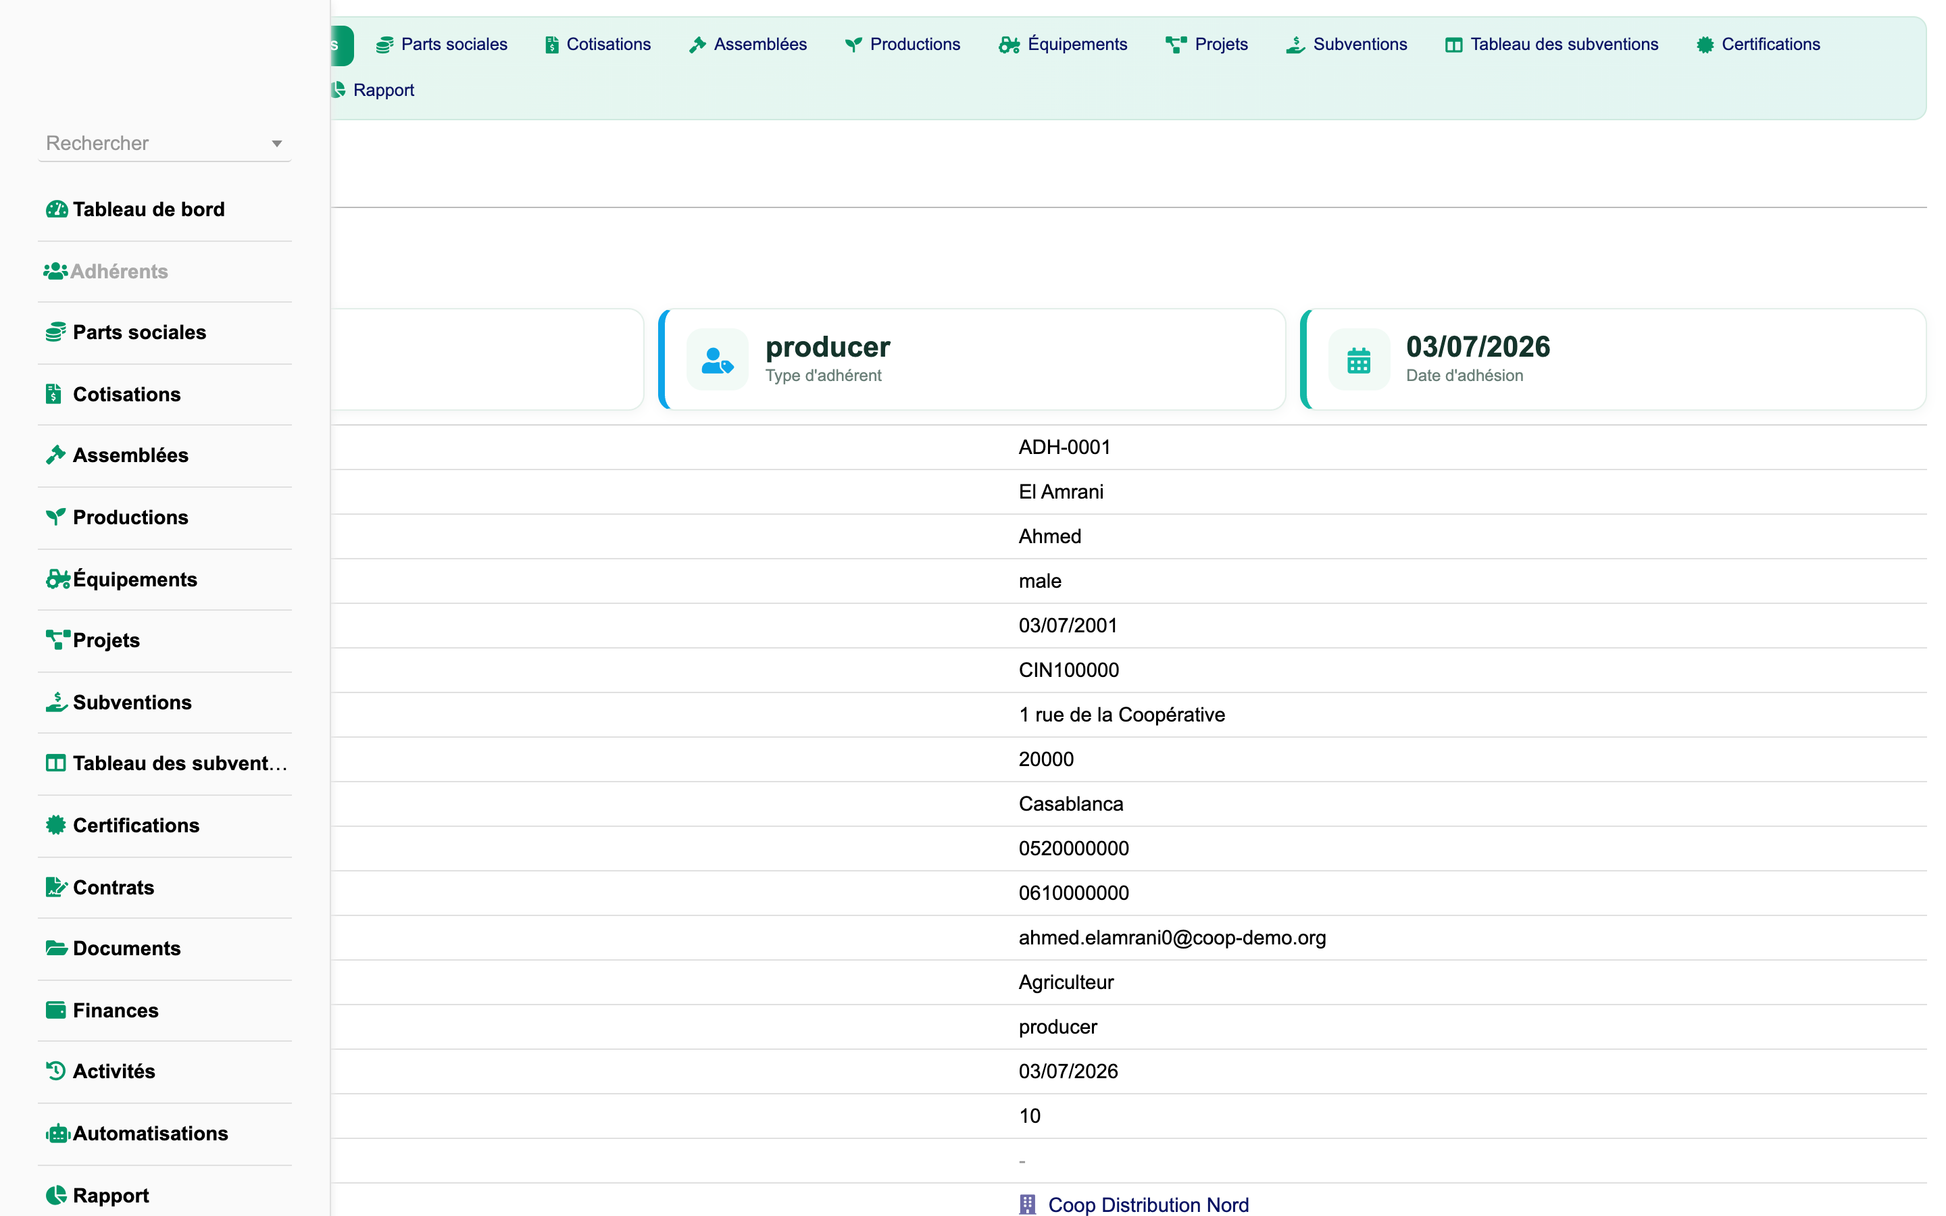Click the top bar Parts sociales coins icon
1946x1216 pixels.
384,45
